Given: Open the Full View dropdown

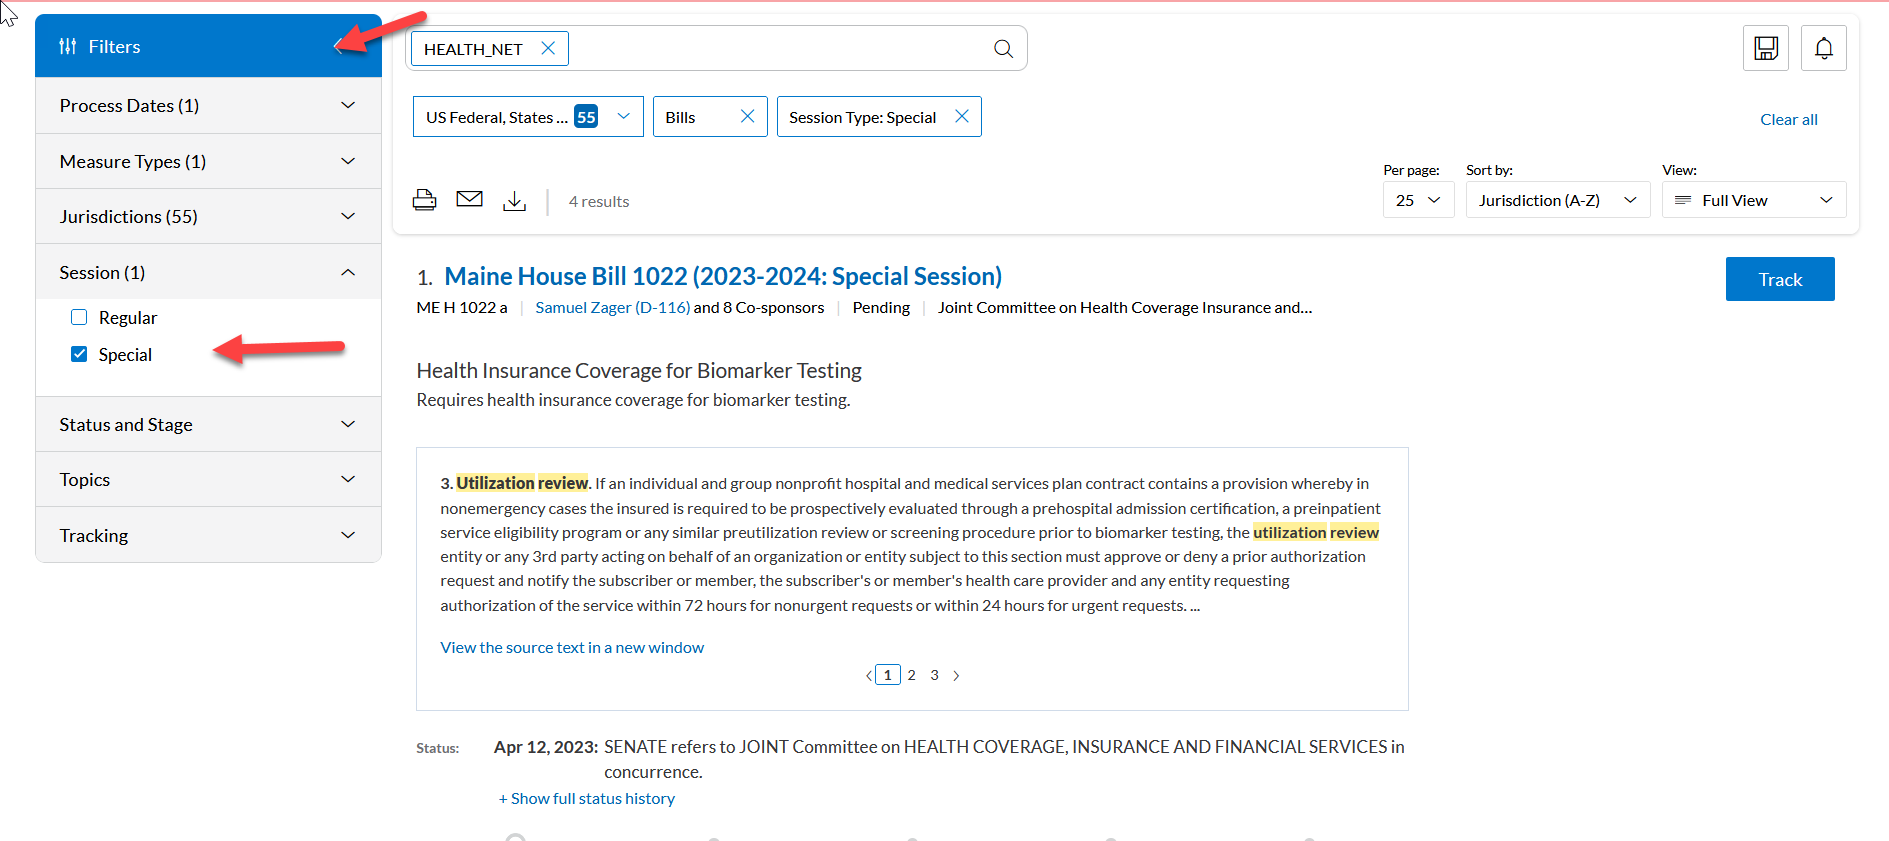Looking at the screenshot, I should pos(1753,200).
